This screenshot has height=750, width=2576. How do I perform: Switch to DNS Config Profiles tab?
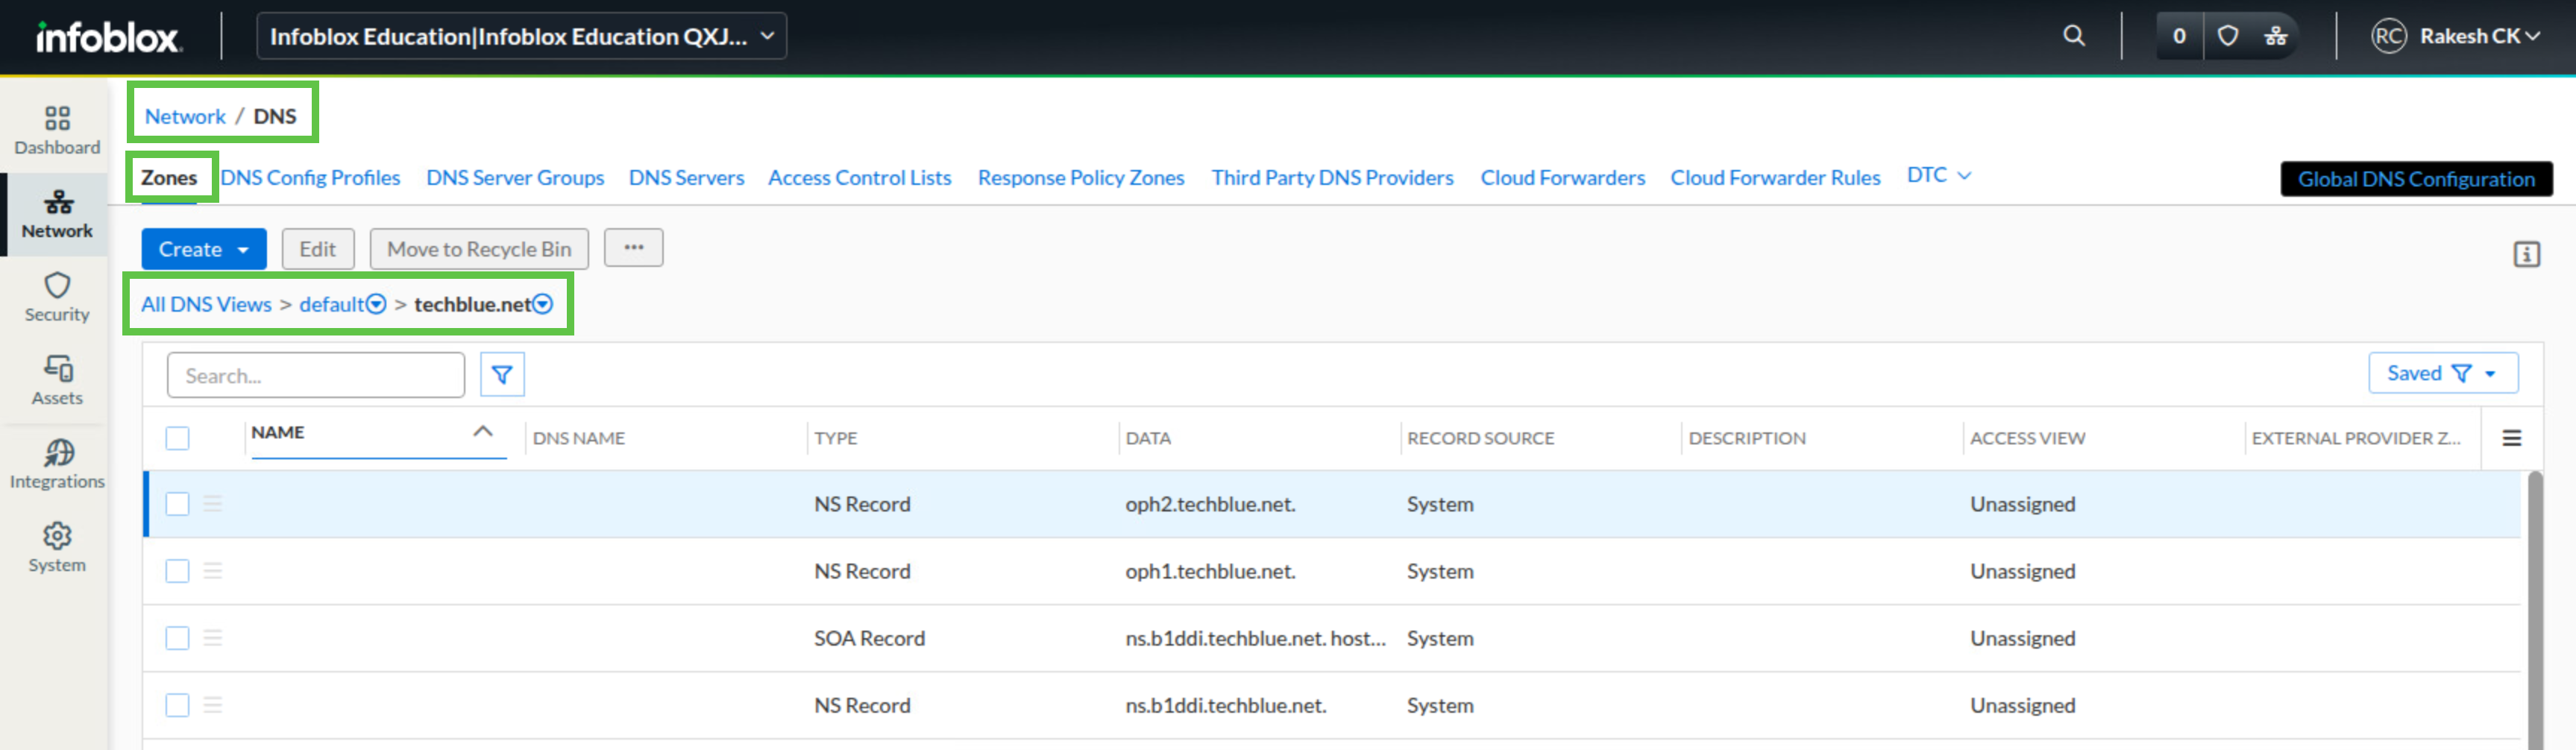310,177
